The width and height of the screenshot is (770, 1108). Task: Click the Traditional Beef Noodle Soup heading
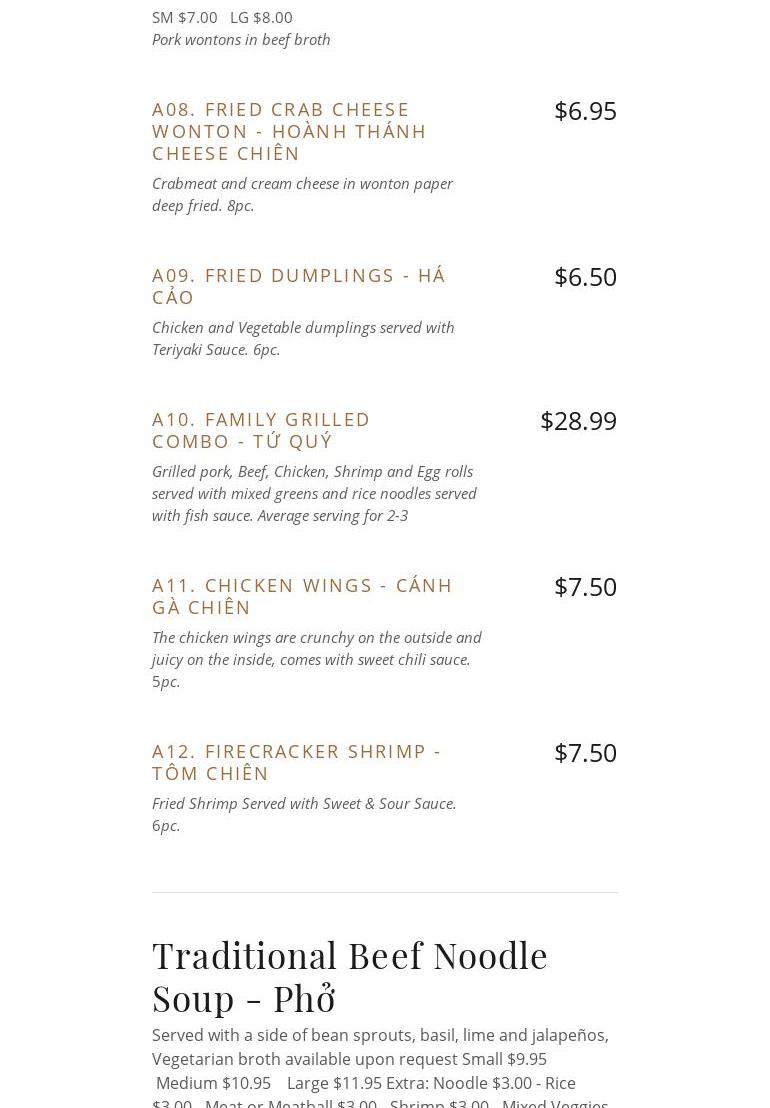coord(350,976)
